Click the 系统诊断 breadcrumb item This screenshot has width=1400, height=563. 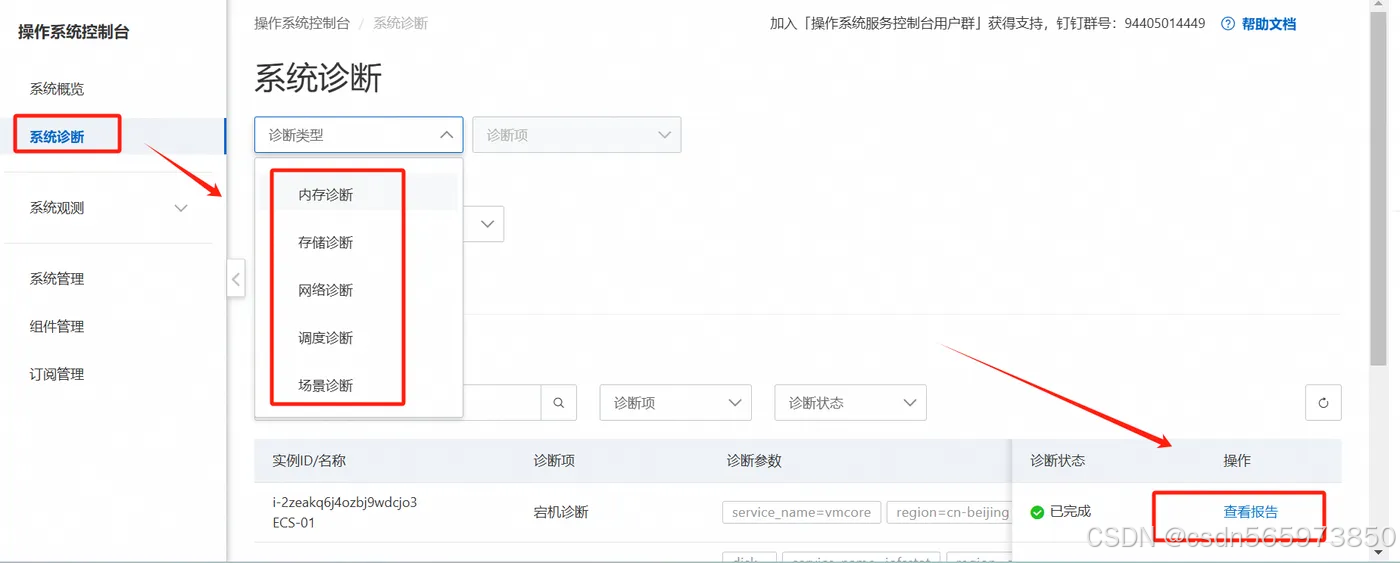click(400, 22)
